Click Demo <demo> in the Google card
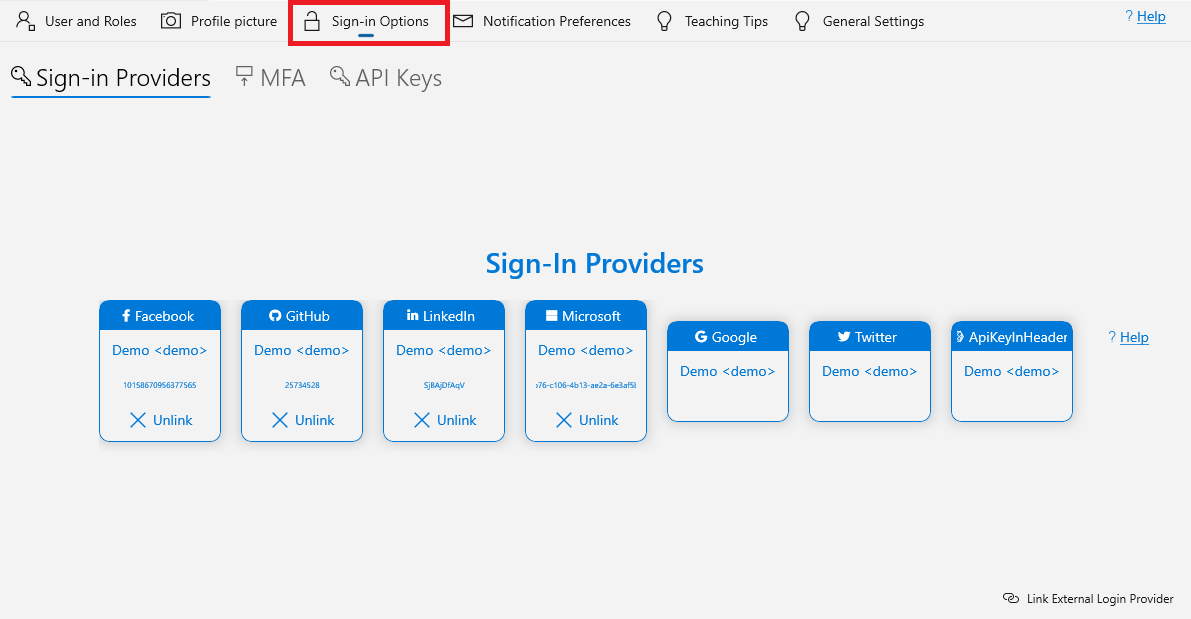The height and width of the screenshot is (619, 1191). pos(728,371)
